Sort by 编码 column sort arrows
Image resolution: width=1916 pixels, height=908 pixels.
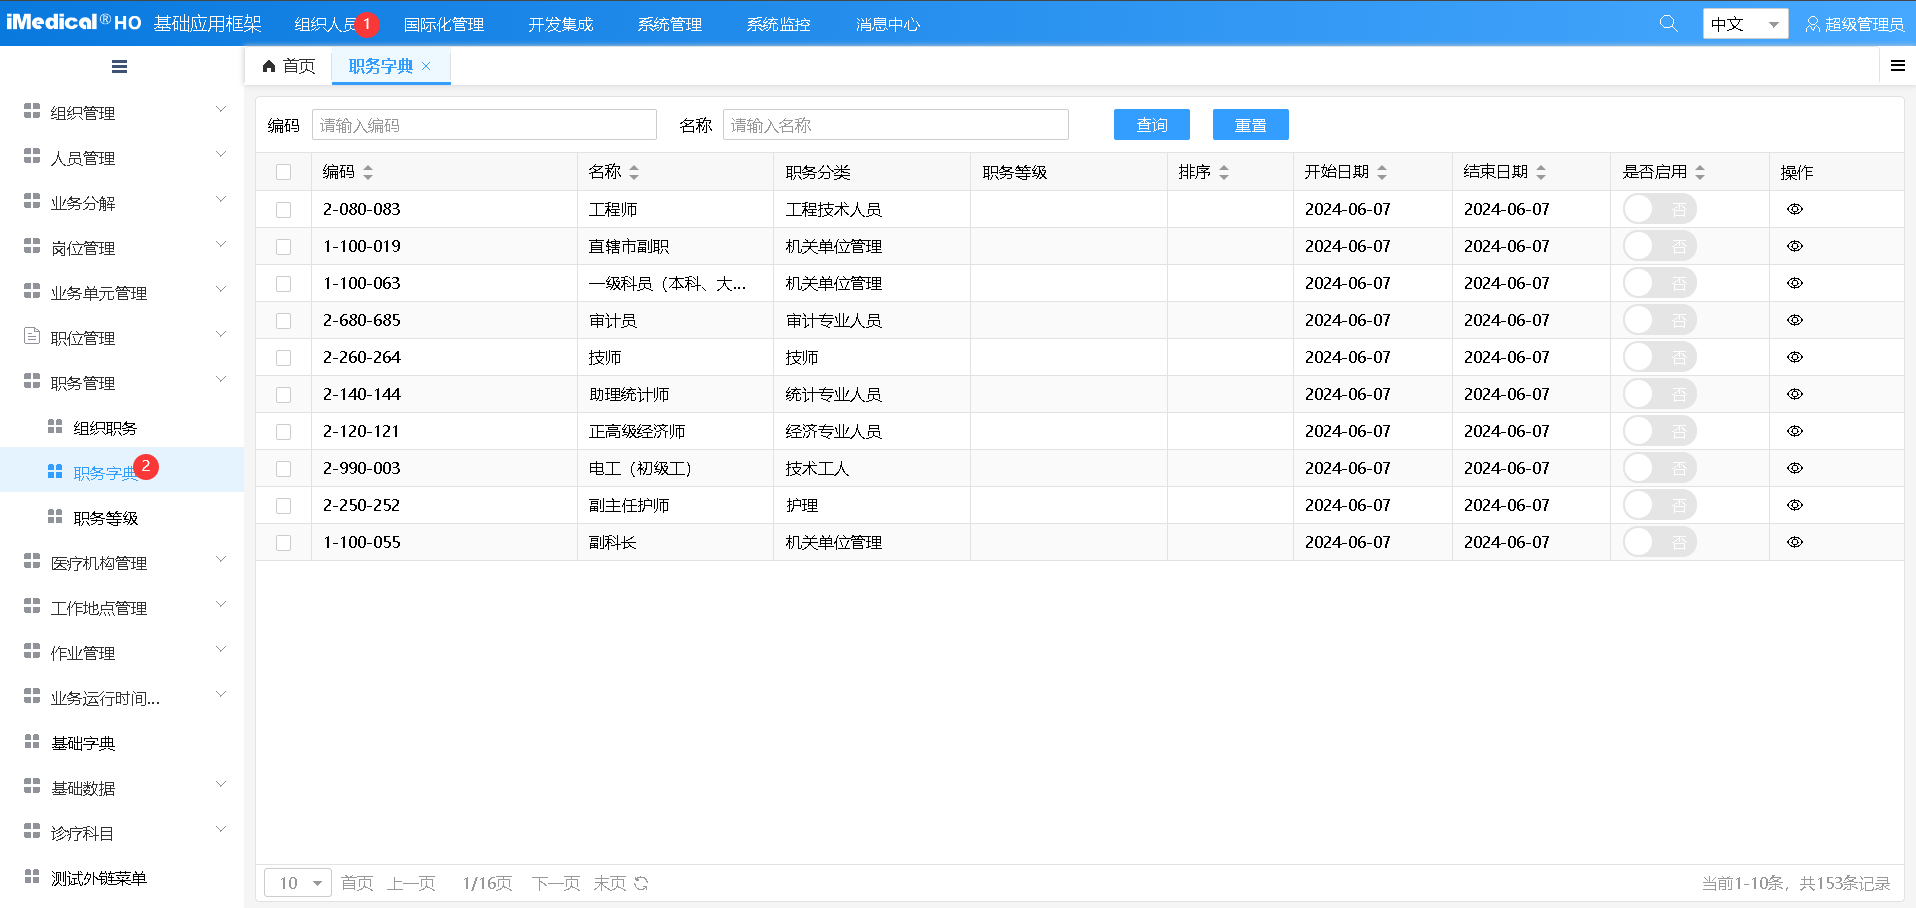[368, 173]
